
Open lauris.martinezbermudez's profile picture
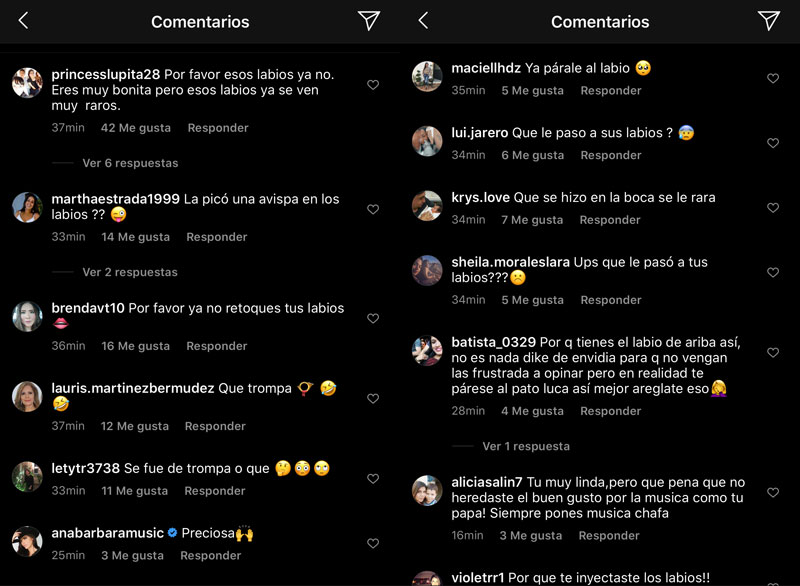pyautogui.click(x=27, y=396)
